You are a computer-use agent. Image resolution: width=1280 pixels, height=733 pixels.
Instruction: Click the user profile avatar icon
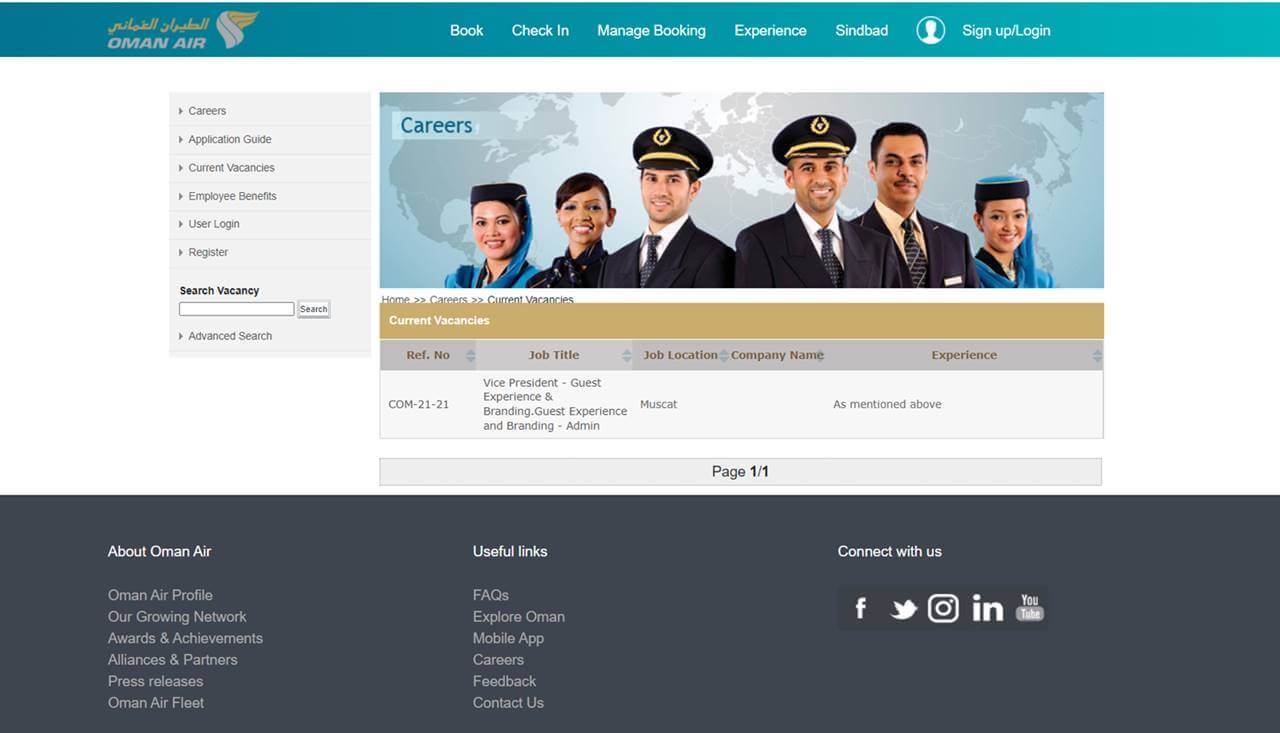coord(931,30)
